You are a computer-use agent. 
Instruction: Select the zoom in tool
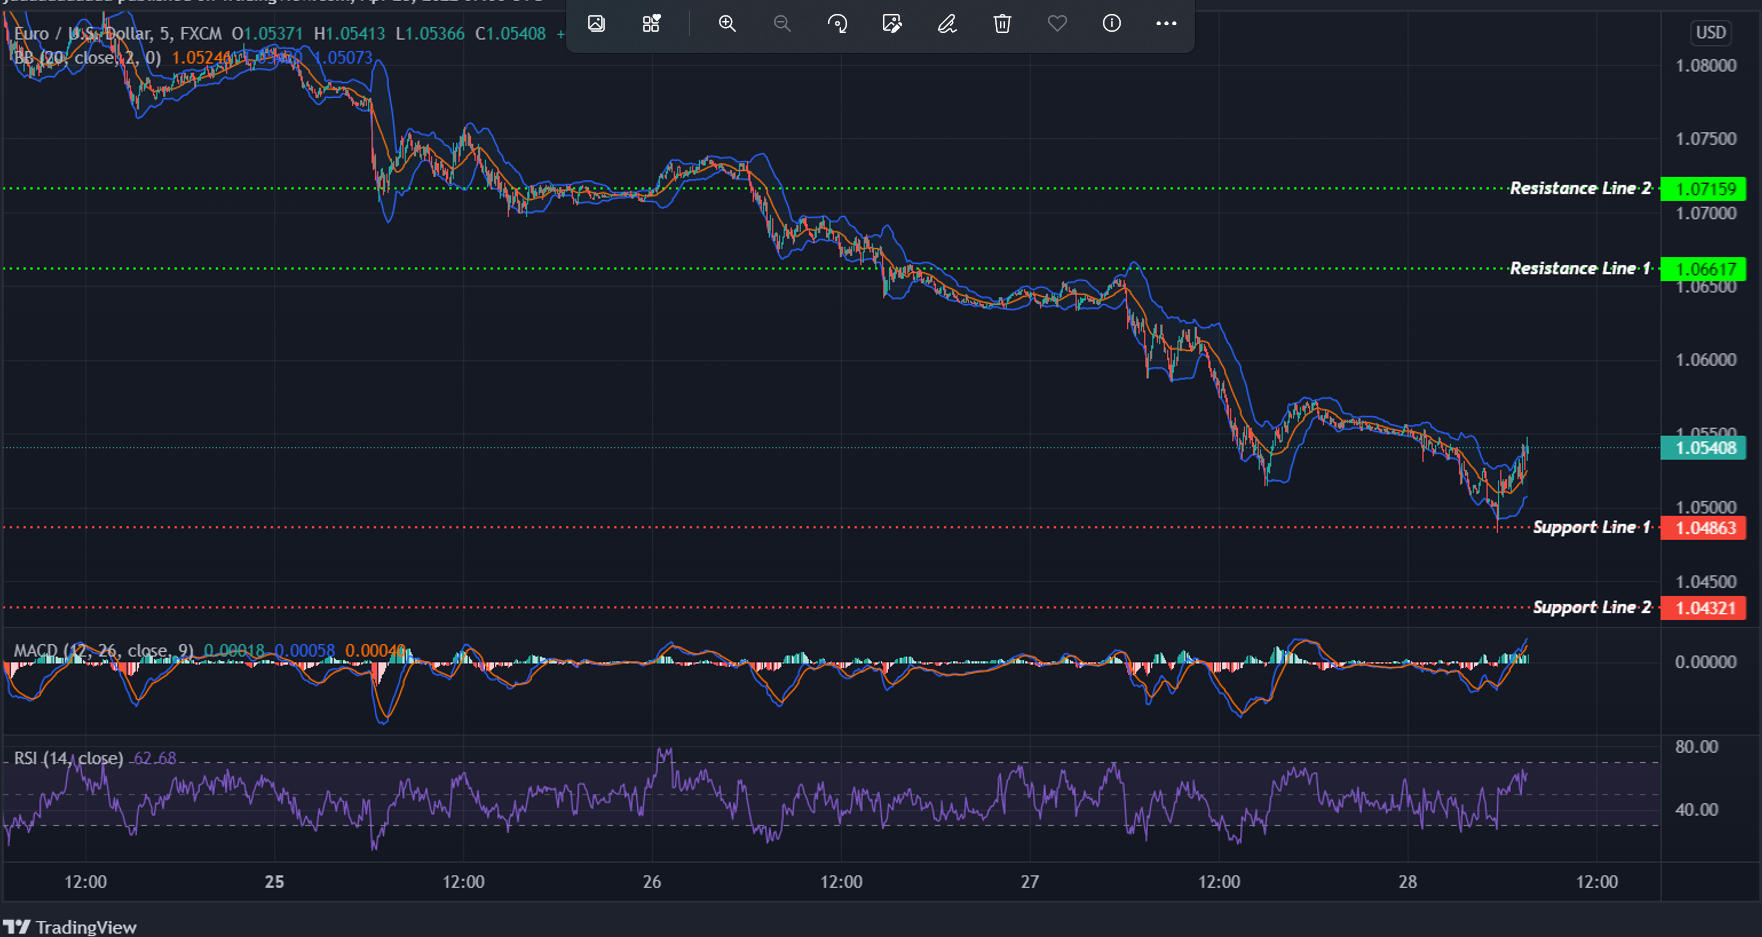727,23
